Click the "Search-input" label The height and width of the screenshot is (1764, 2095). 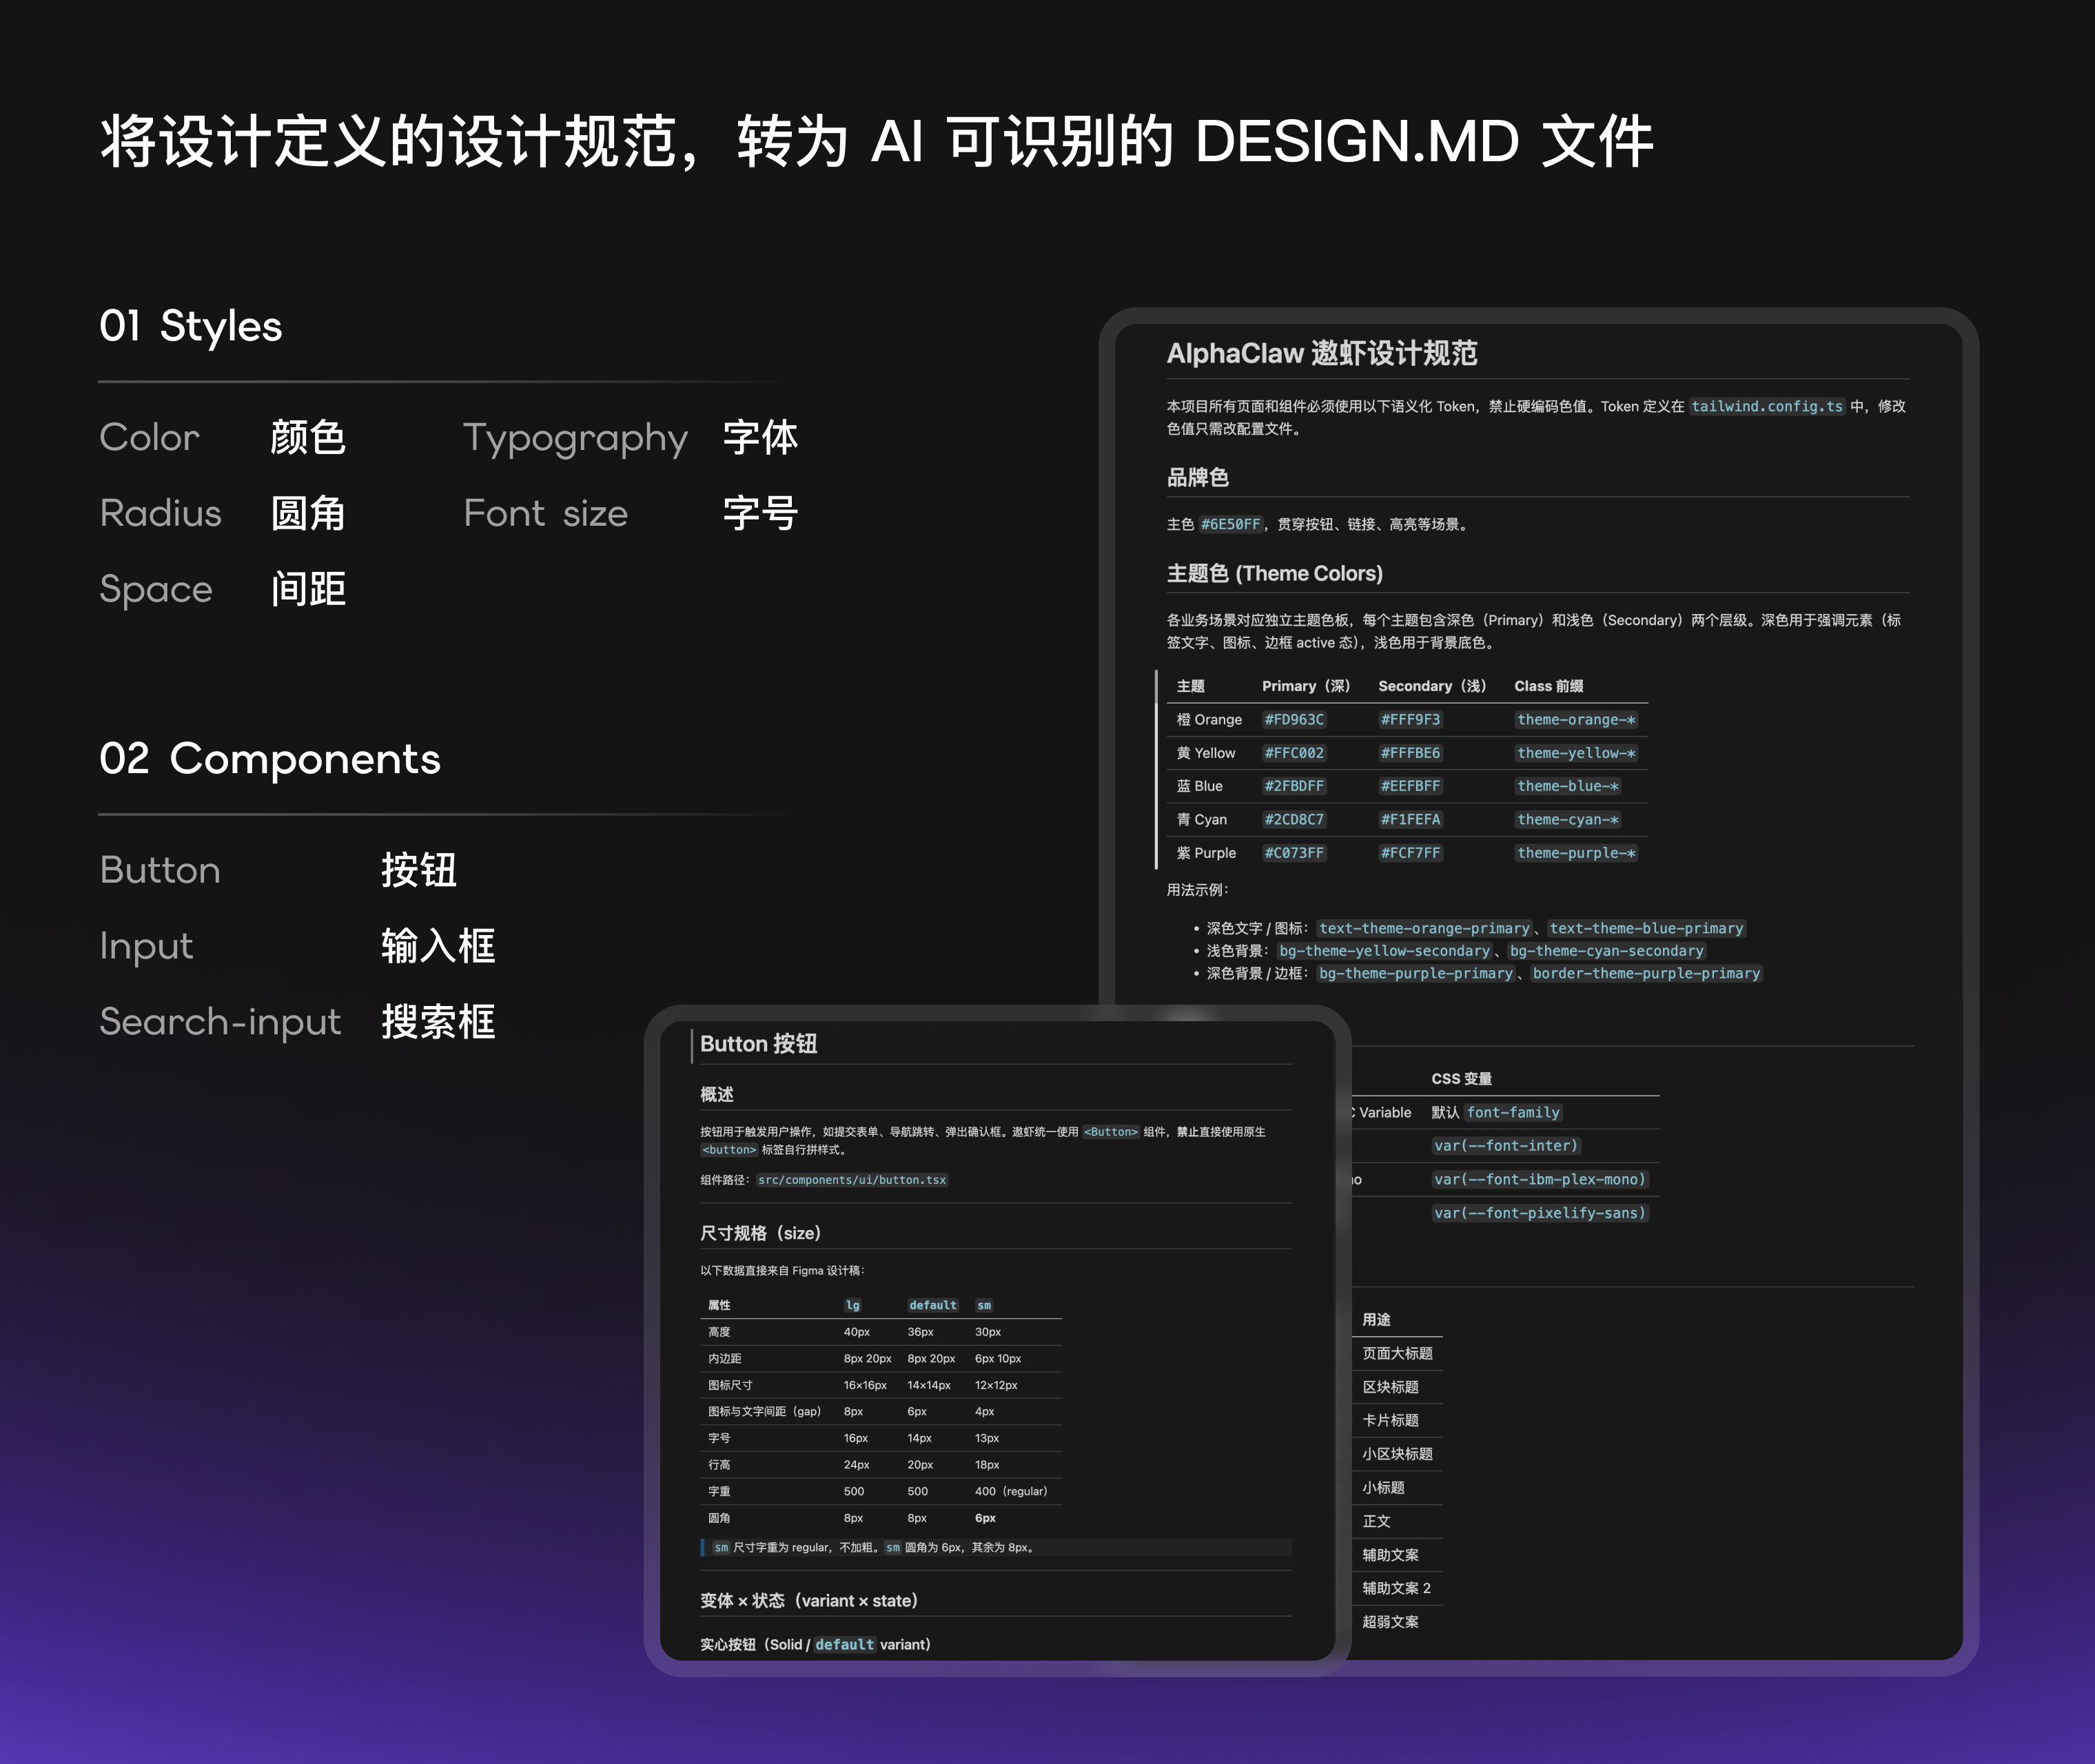(220, 1022)
